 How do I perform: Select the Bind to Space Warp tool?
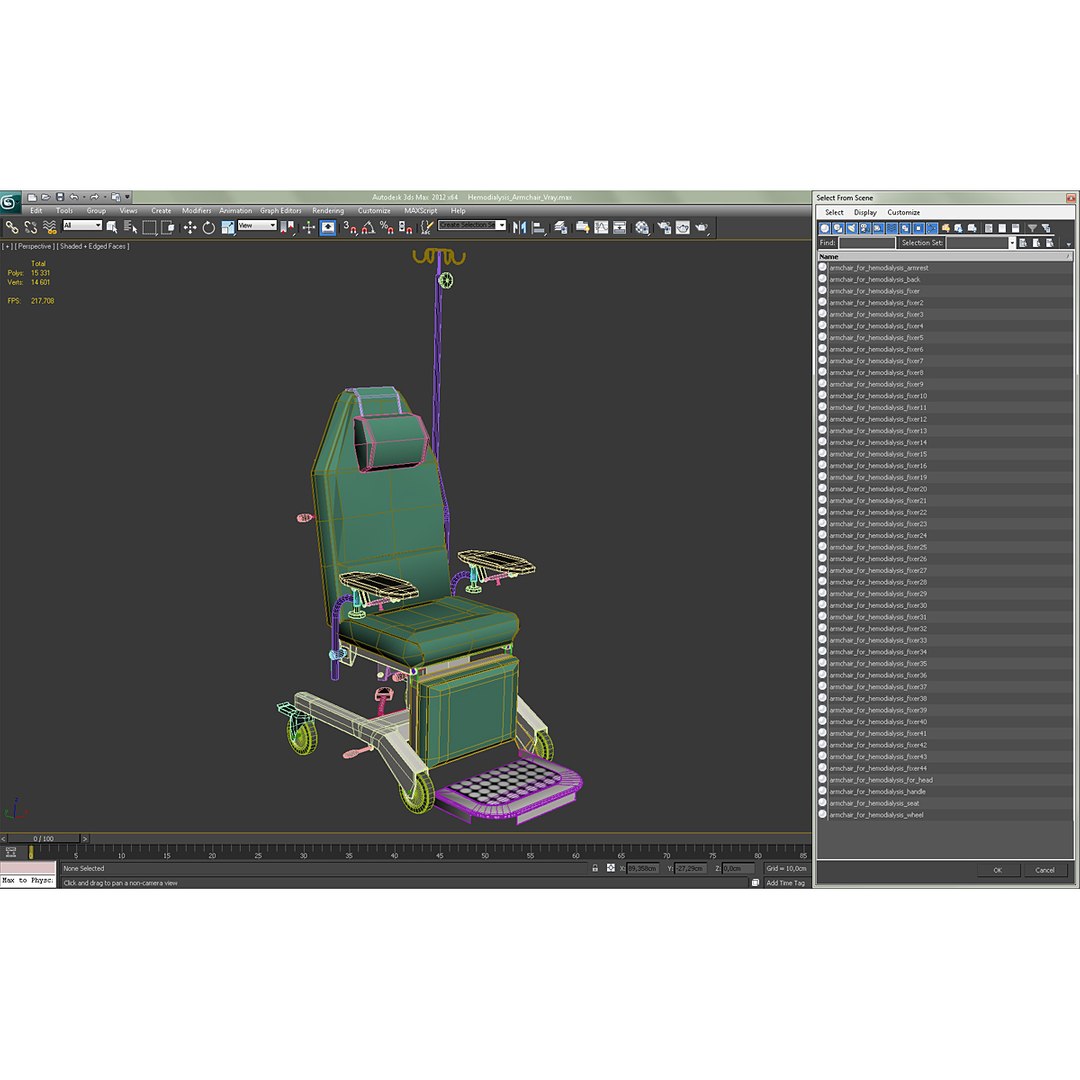[50, 227]
